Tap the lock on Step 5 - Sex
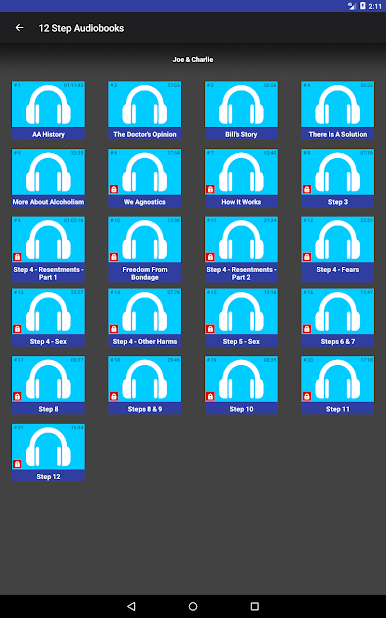This screenshot has height=618, width=386. [210, 329]
